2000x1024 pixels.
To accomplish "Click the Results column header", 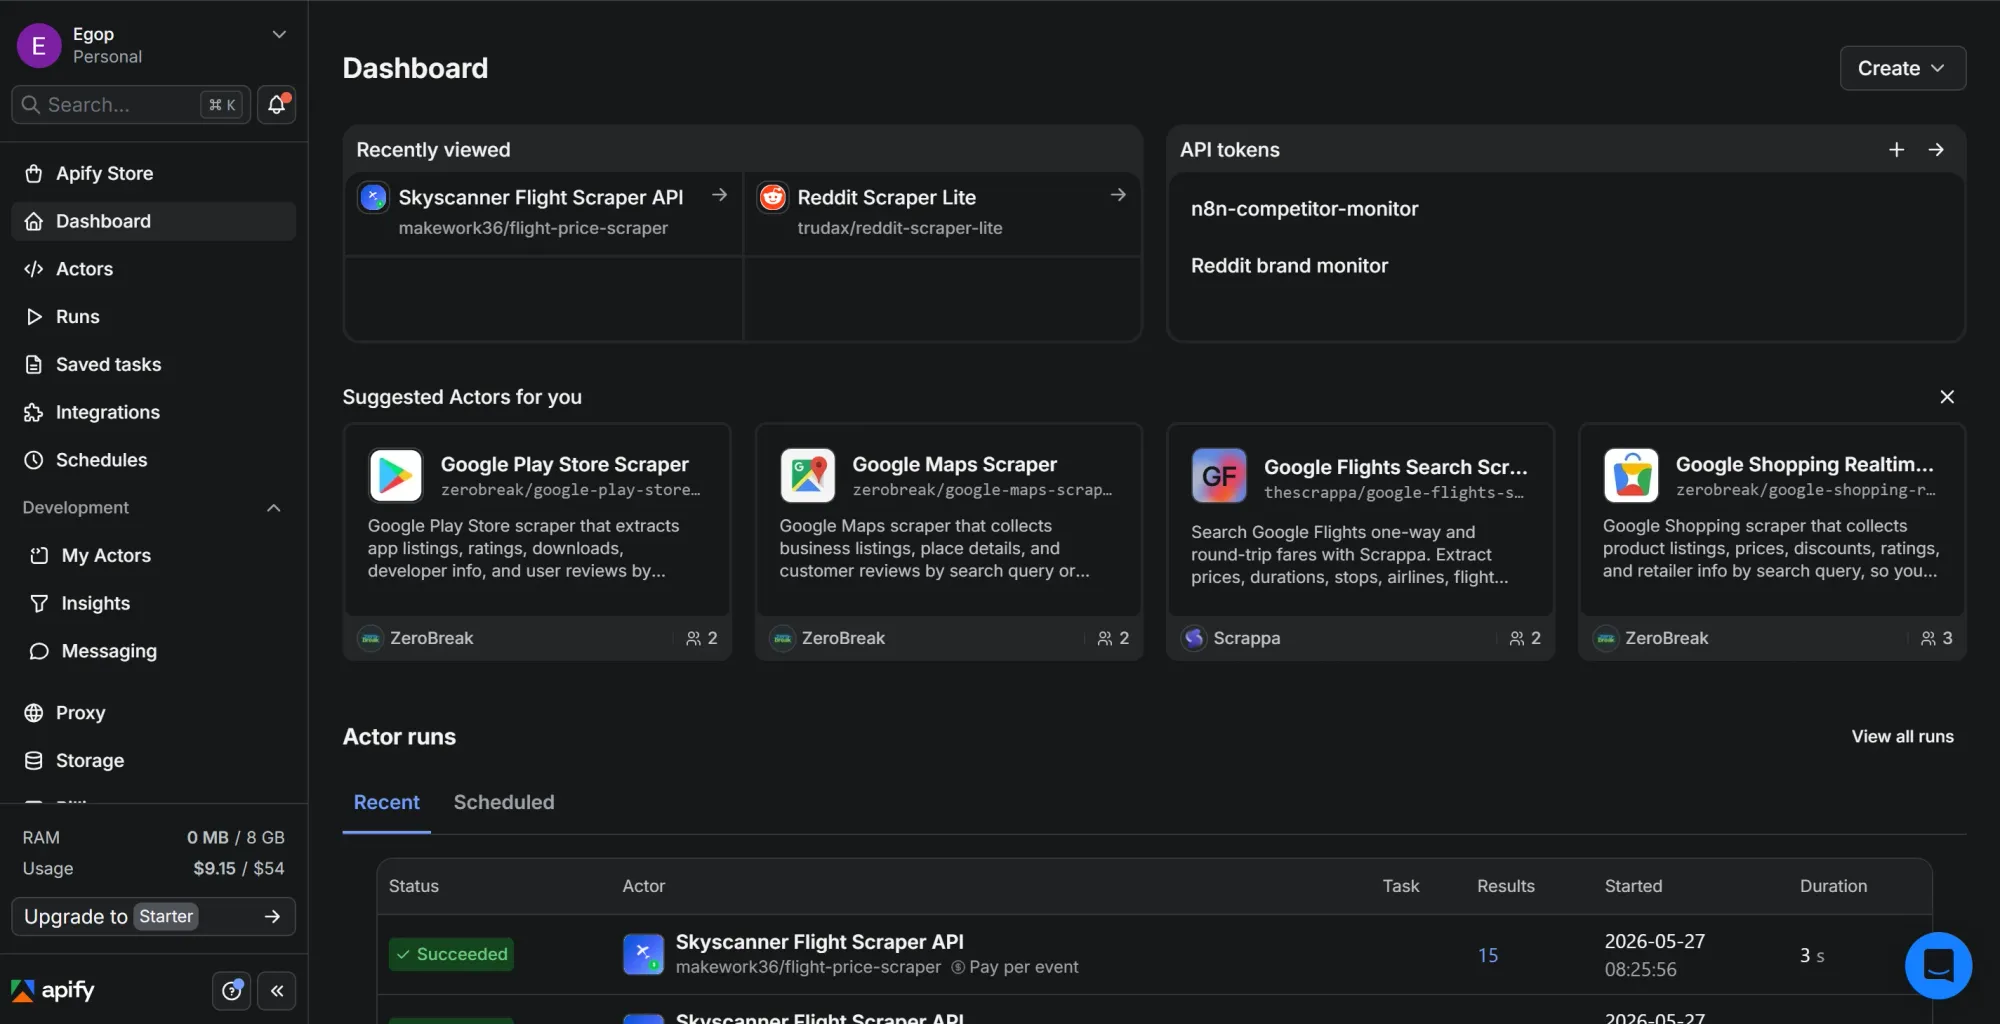I will (1505, 887).
